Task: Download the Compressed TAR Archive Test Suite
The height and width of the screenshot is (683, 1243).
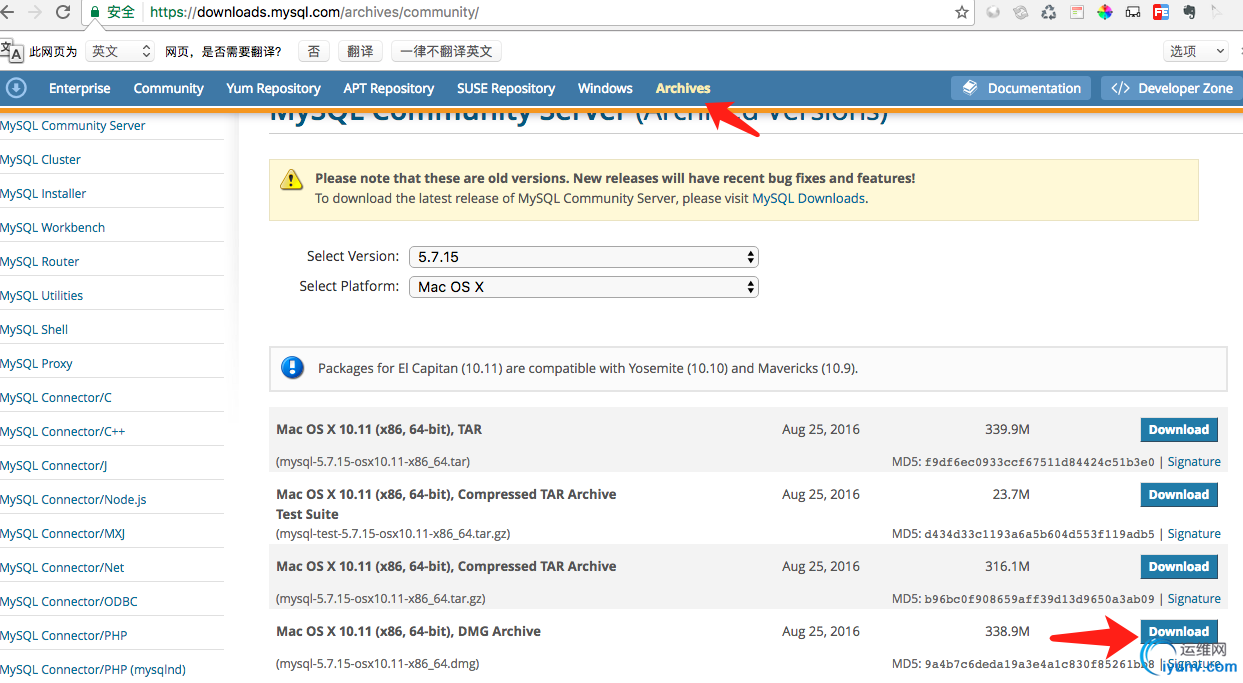Action: click(1179, 495)
